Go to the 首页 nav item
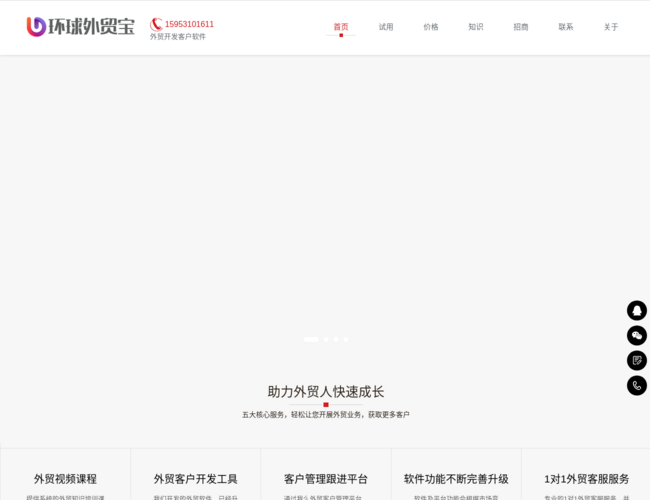 [x=341, y=27]
